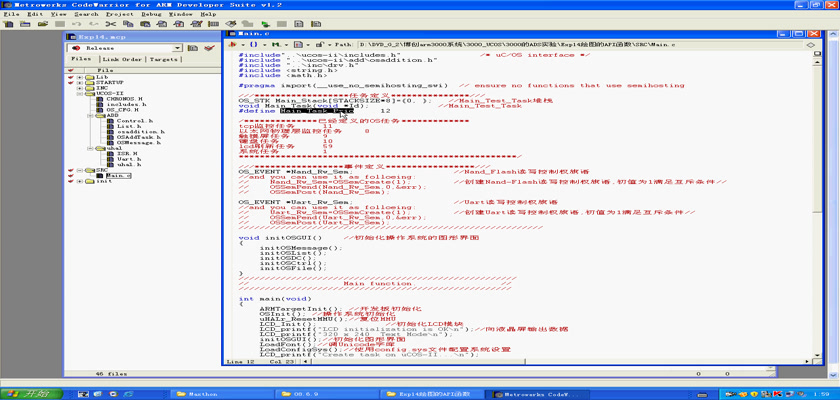Open the Help menu
The height and width of the screenshot is (400, 840).
click(x=208, y=14)
